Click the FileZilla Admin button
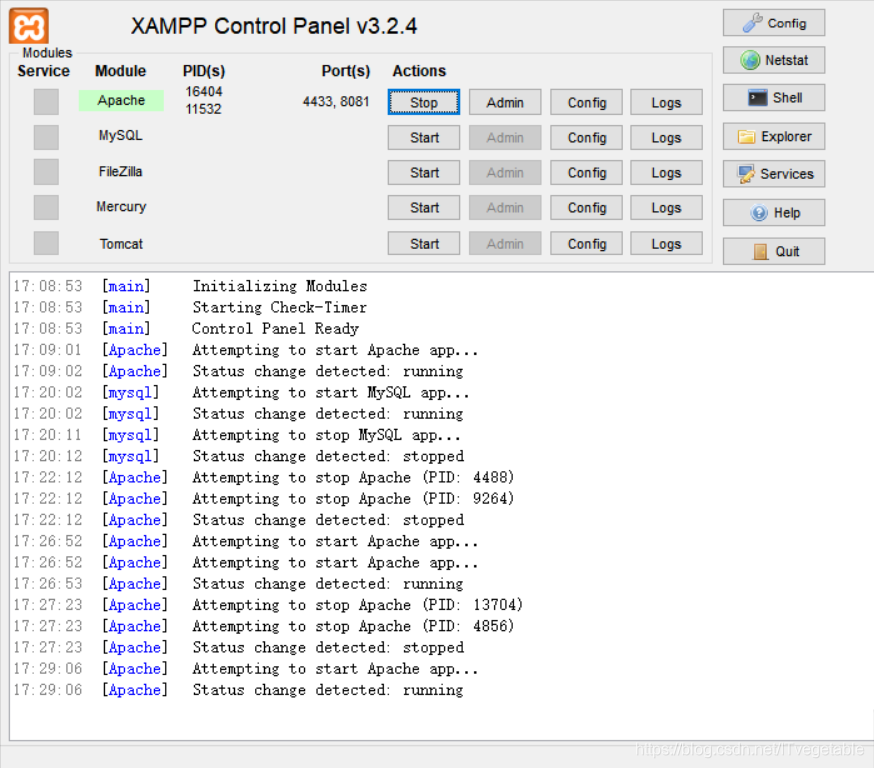 pos(504,173)
